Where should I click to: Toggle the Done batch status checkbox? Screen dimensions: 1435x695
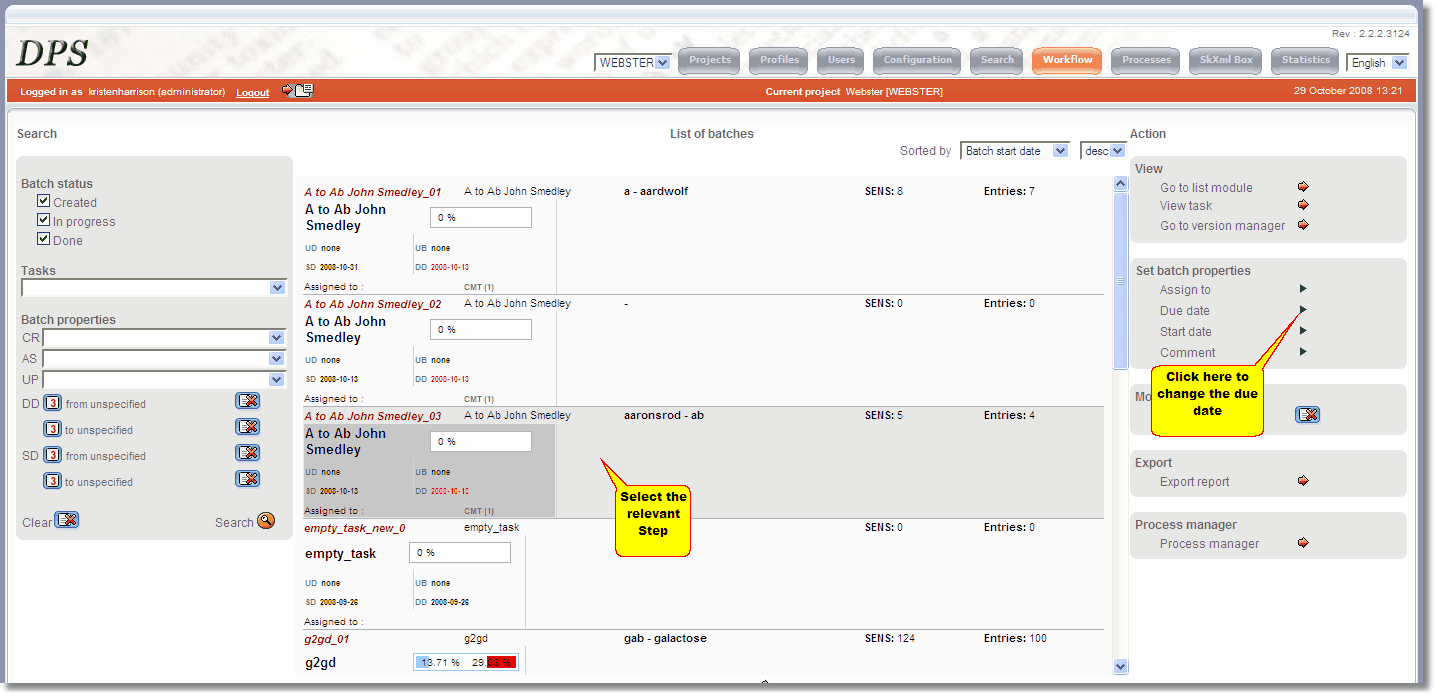(43, 239)
